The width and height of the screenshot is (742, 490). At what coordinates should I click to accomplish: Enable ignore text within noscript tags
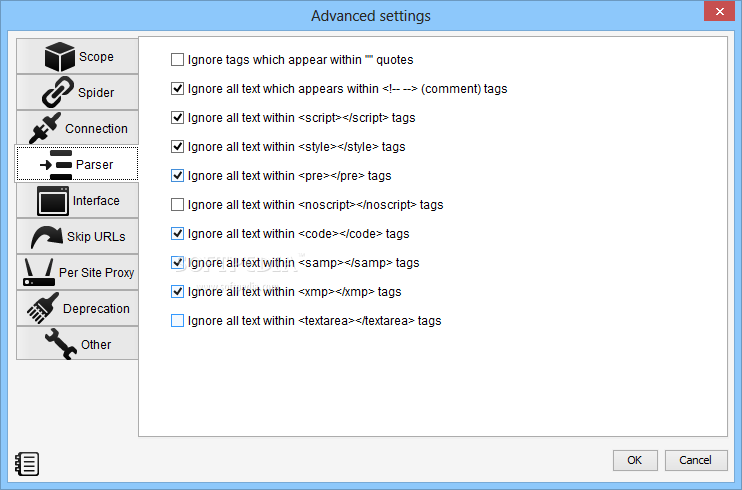pos(177,205)
